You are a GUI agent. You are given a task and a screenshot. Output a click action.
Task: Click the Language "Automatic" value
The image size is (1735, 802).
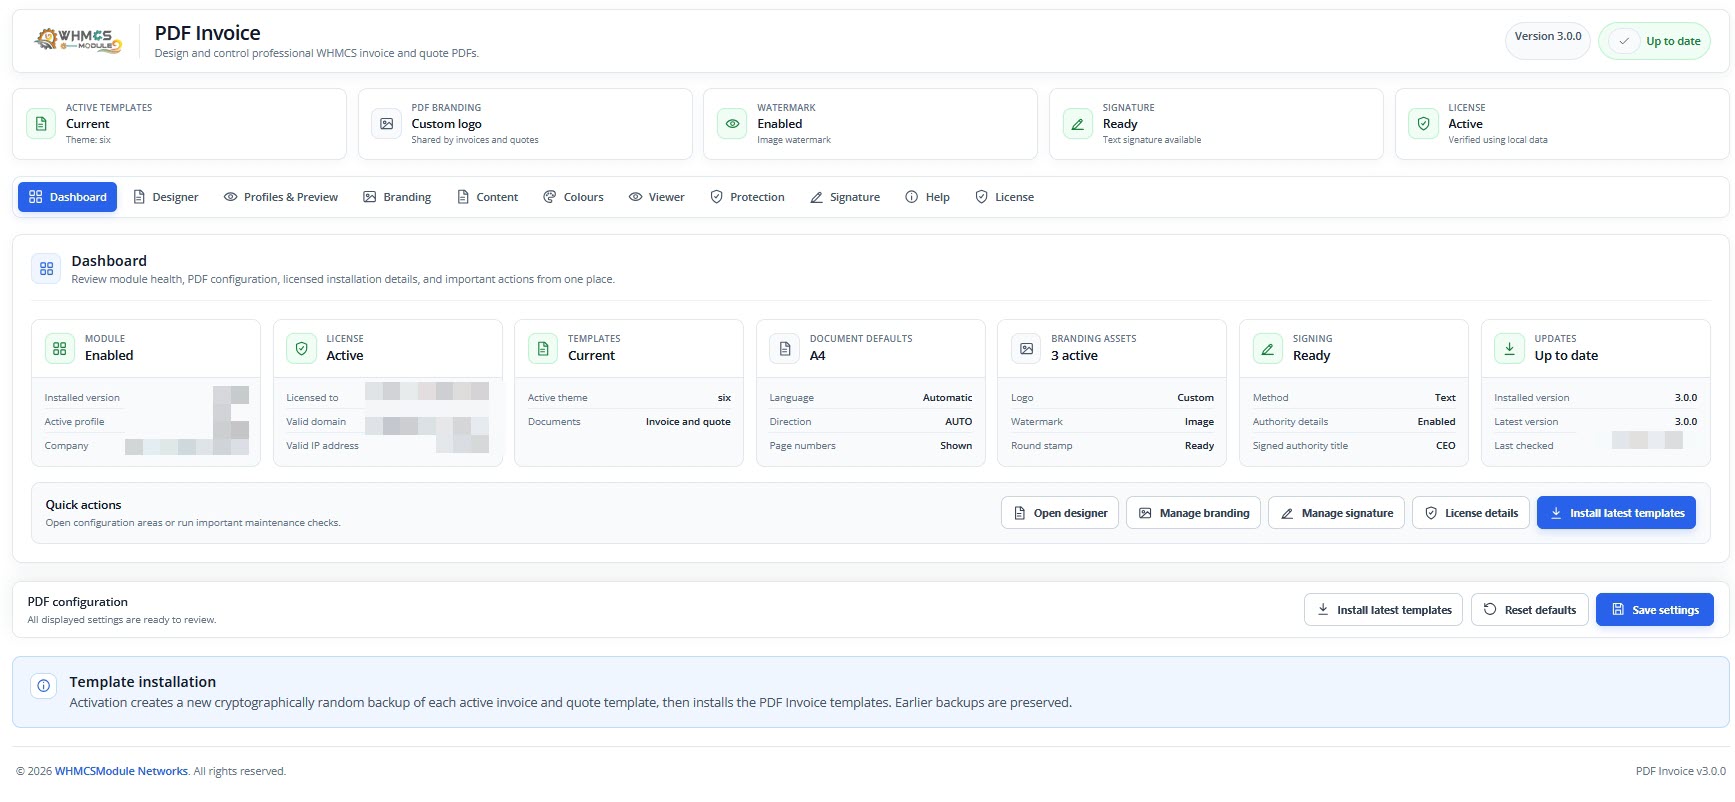tap(947, 398)
